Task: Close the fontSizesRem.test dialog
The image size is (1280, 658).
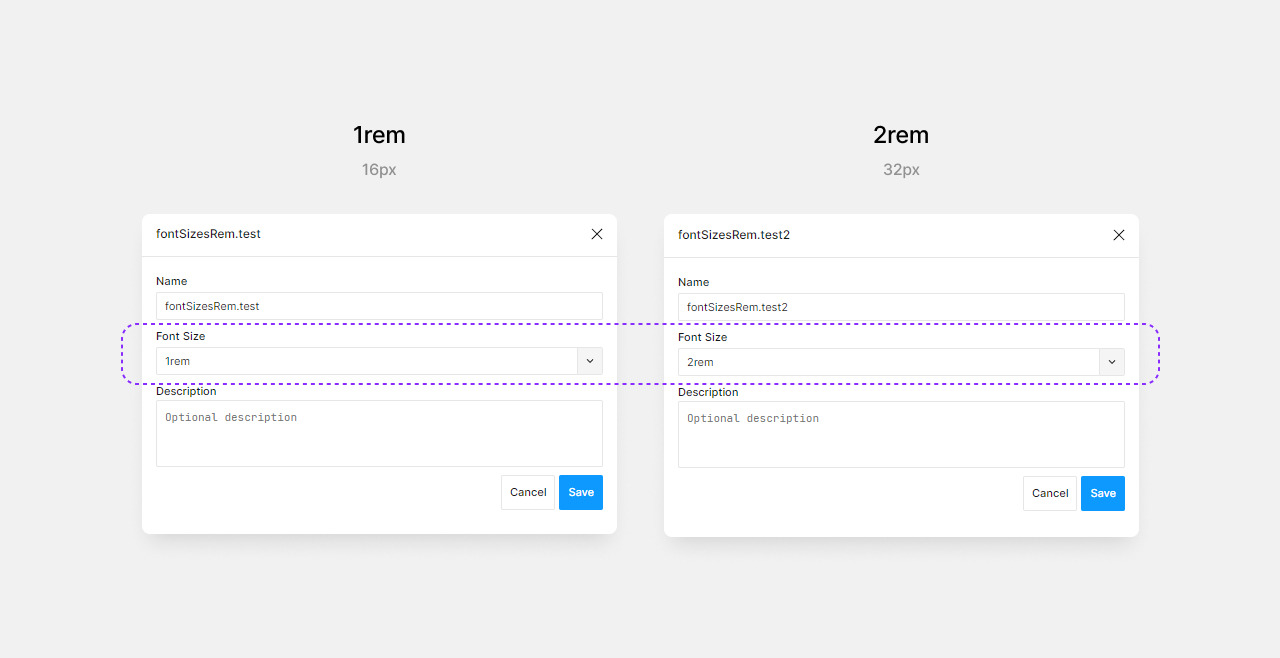Action: click(597, 234)
